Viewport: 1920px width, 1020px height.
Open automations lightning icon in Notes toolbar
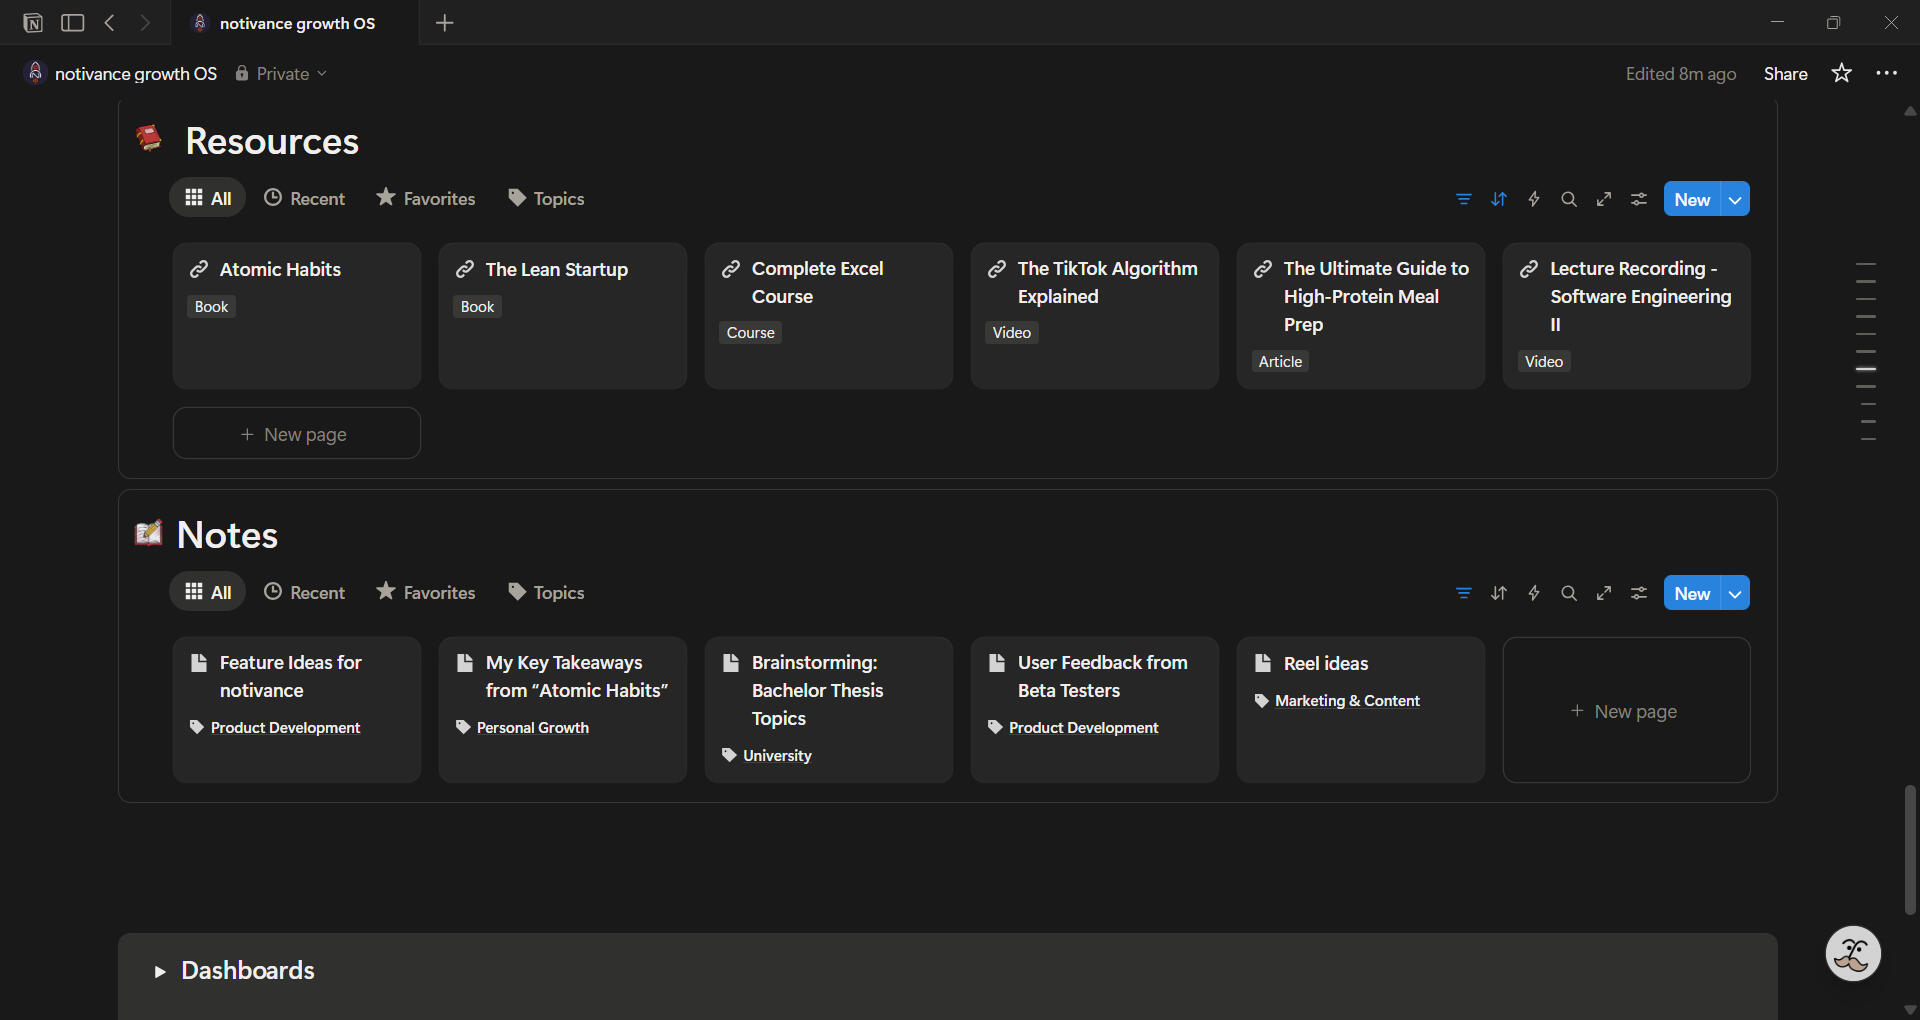tap(1533, 593)
